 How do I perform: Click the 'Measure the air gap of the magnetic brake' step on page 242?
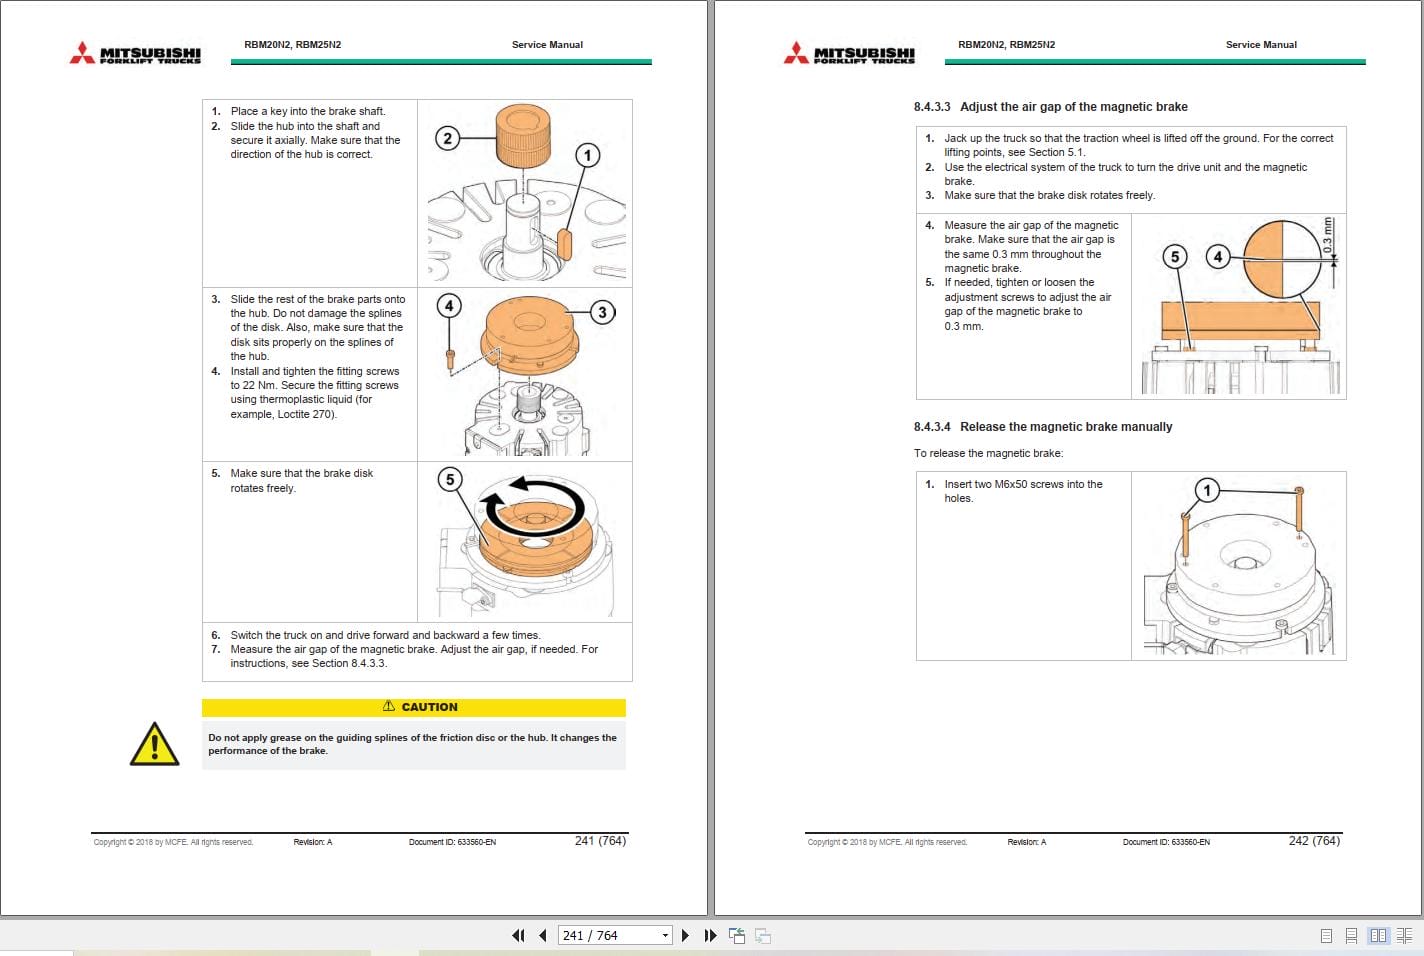click(1031, 247)
